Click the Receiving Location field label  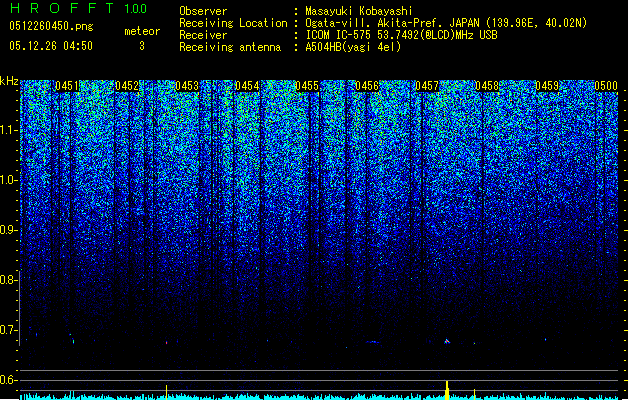pyautogui.click(x=233, y=23)
